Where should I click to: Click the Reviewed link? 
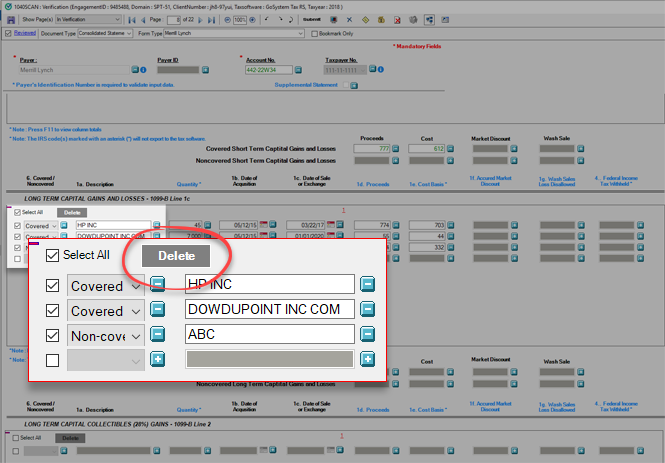pyautogui.click(x=24, y=33)
